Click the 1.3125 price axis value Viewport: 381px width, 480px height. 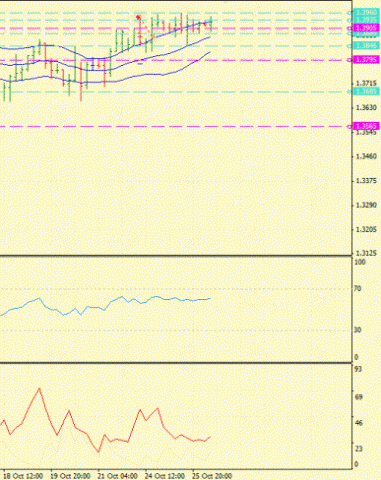366,253
